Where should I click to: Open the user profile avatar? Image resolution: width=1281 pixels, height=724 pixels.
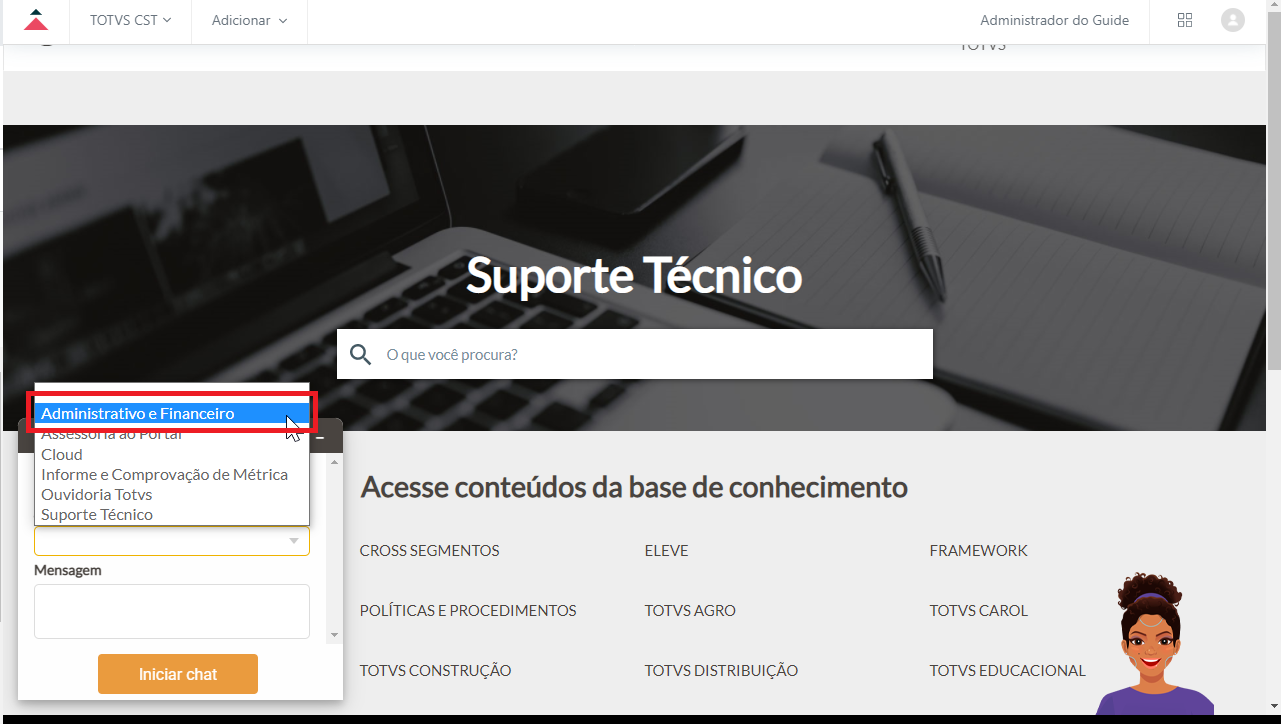tap(1233, 20)
